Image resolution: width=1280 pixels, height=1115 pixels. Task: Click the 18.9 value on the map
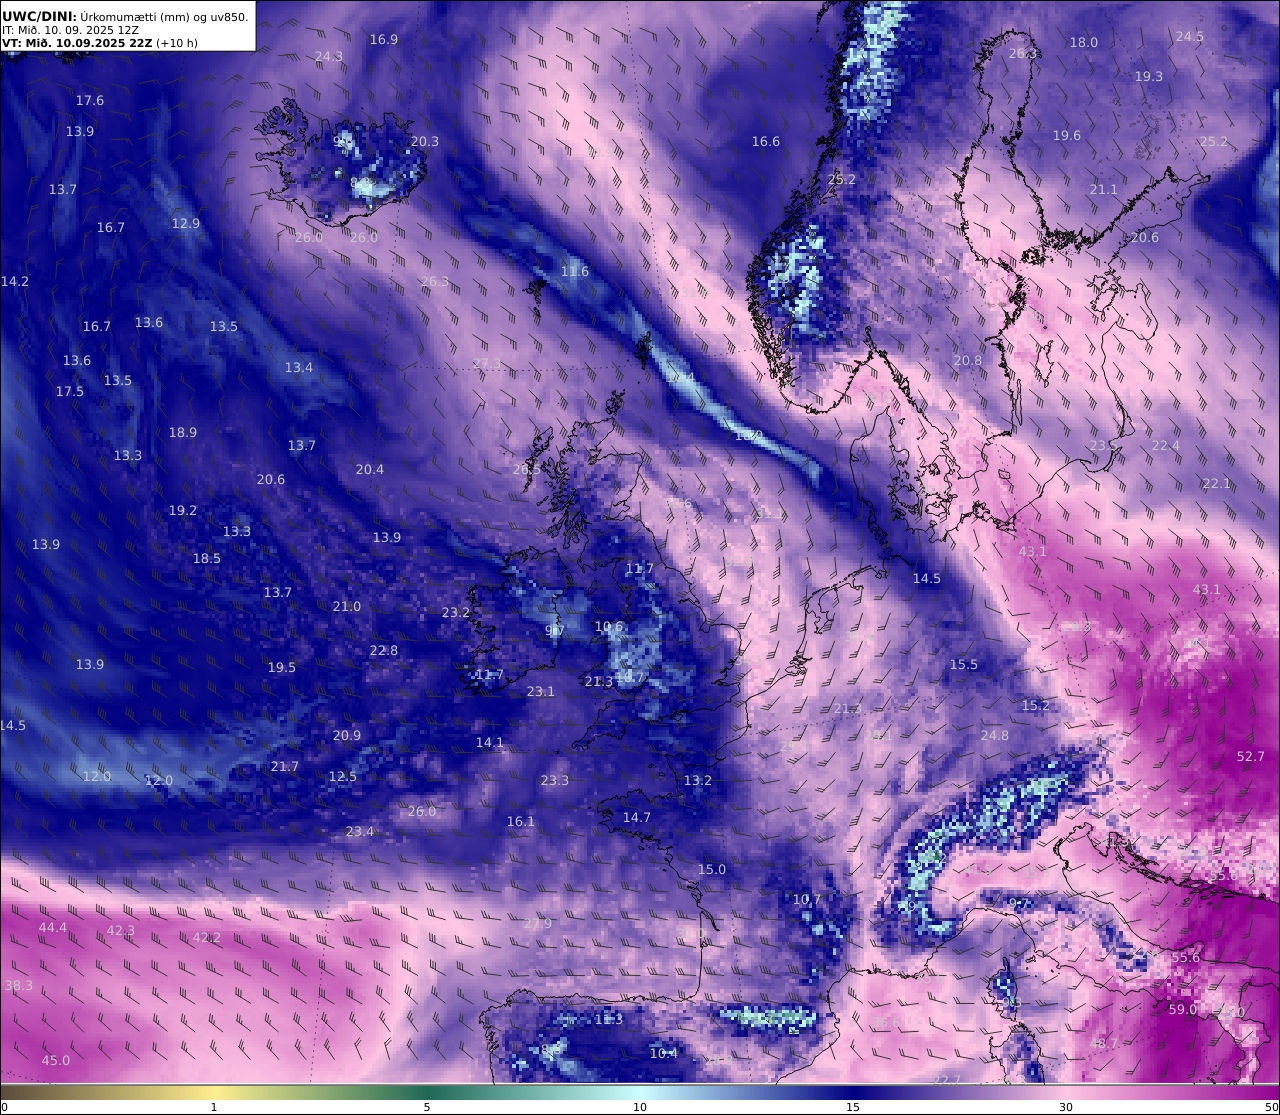(183, 432)
